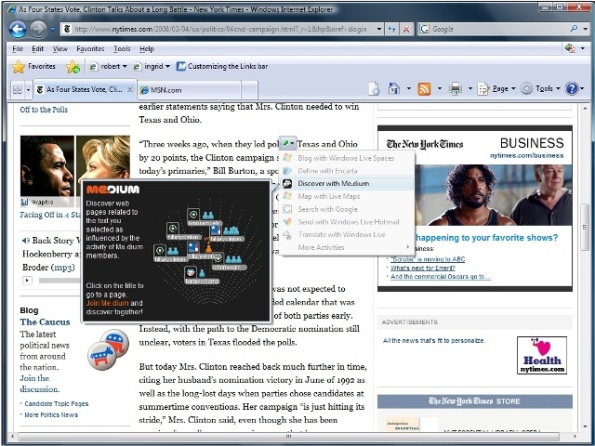595x446 pixels.
Task: Open the Edit menu
Action: click(38, 49)
